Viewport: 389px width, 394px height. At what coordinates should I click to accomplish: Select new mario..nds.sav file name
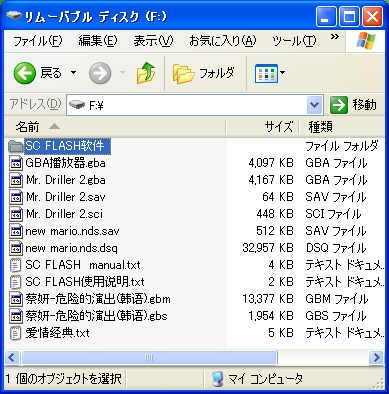[x=72, y=231]
